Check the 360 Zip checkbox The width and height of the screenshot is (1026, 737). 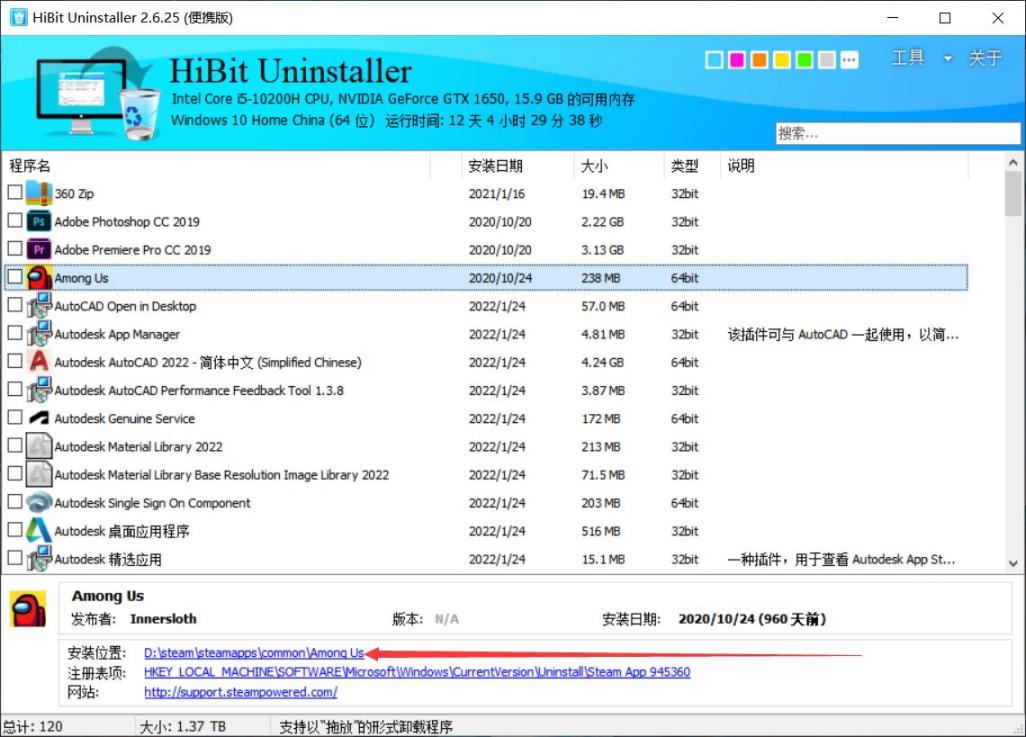pyautogui.click(x=14, y=192)
